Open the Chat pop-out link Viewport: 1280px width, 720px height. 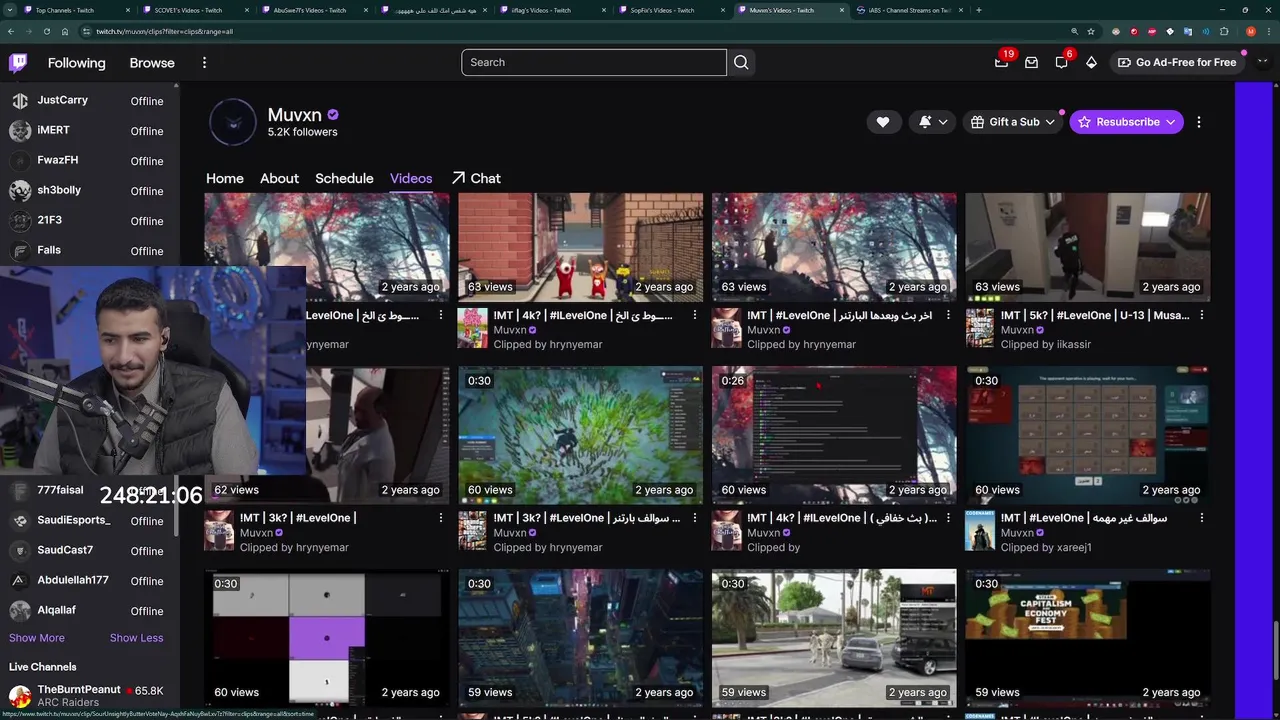(476, 178)
